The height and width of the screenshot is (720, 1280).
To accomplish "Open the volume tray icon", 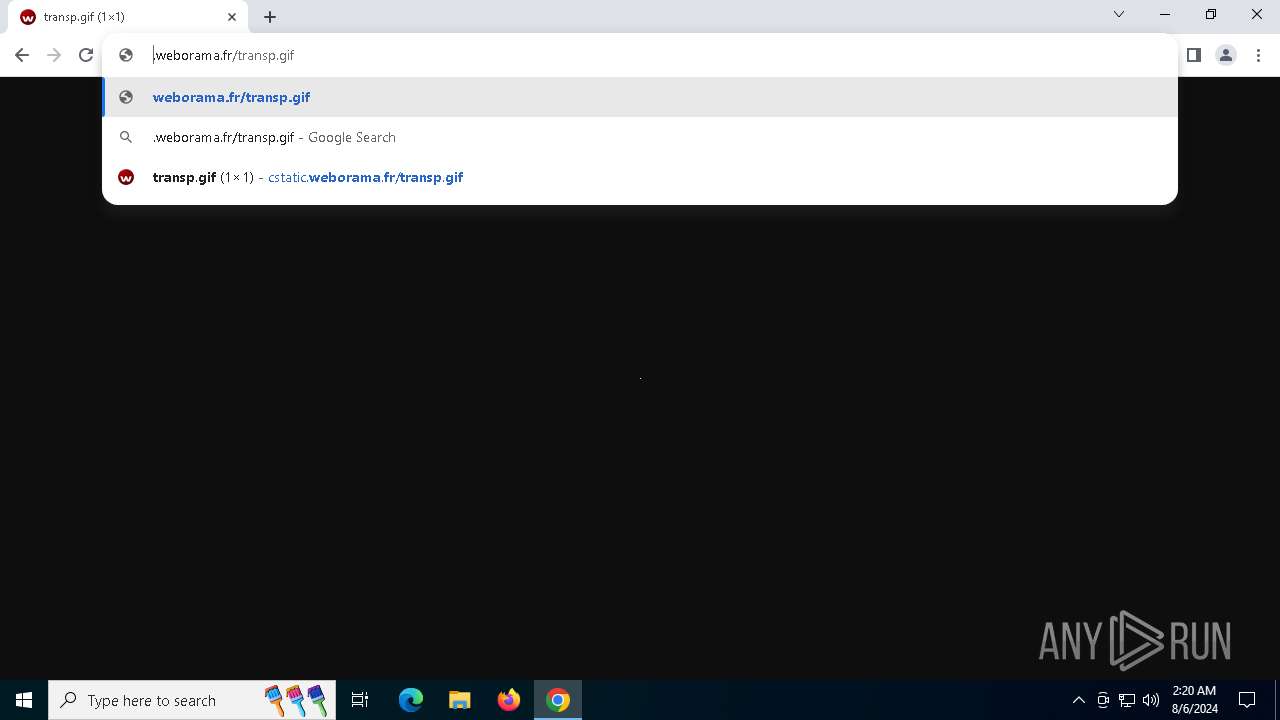I will tap(1151, 700).
